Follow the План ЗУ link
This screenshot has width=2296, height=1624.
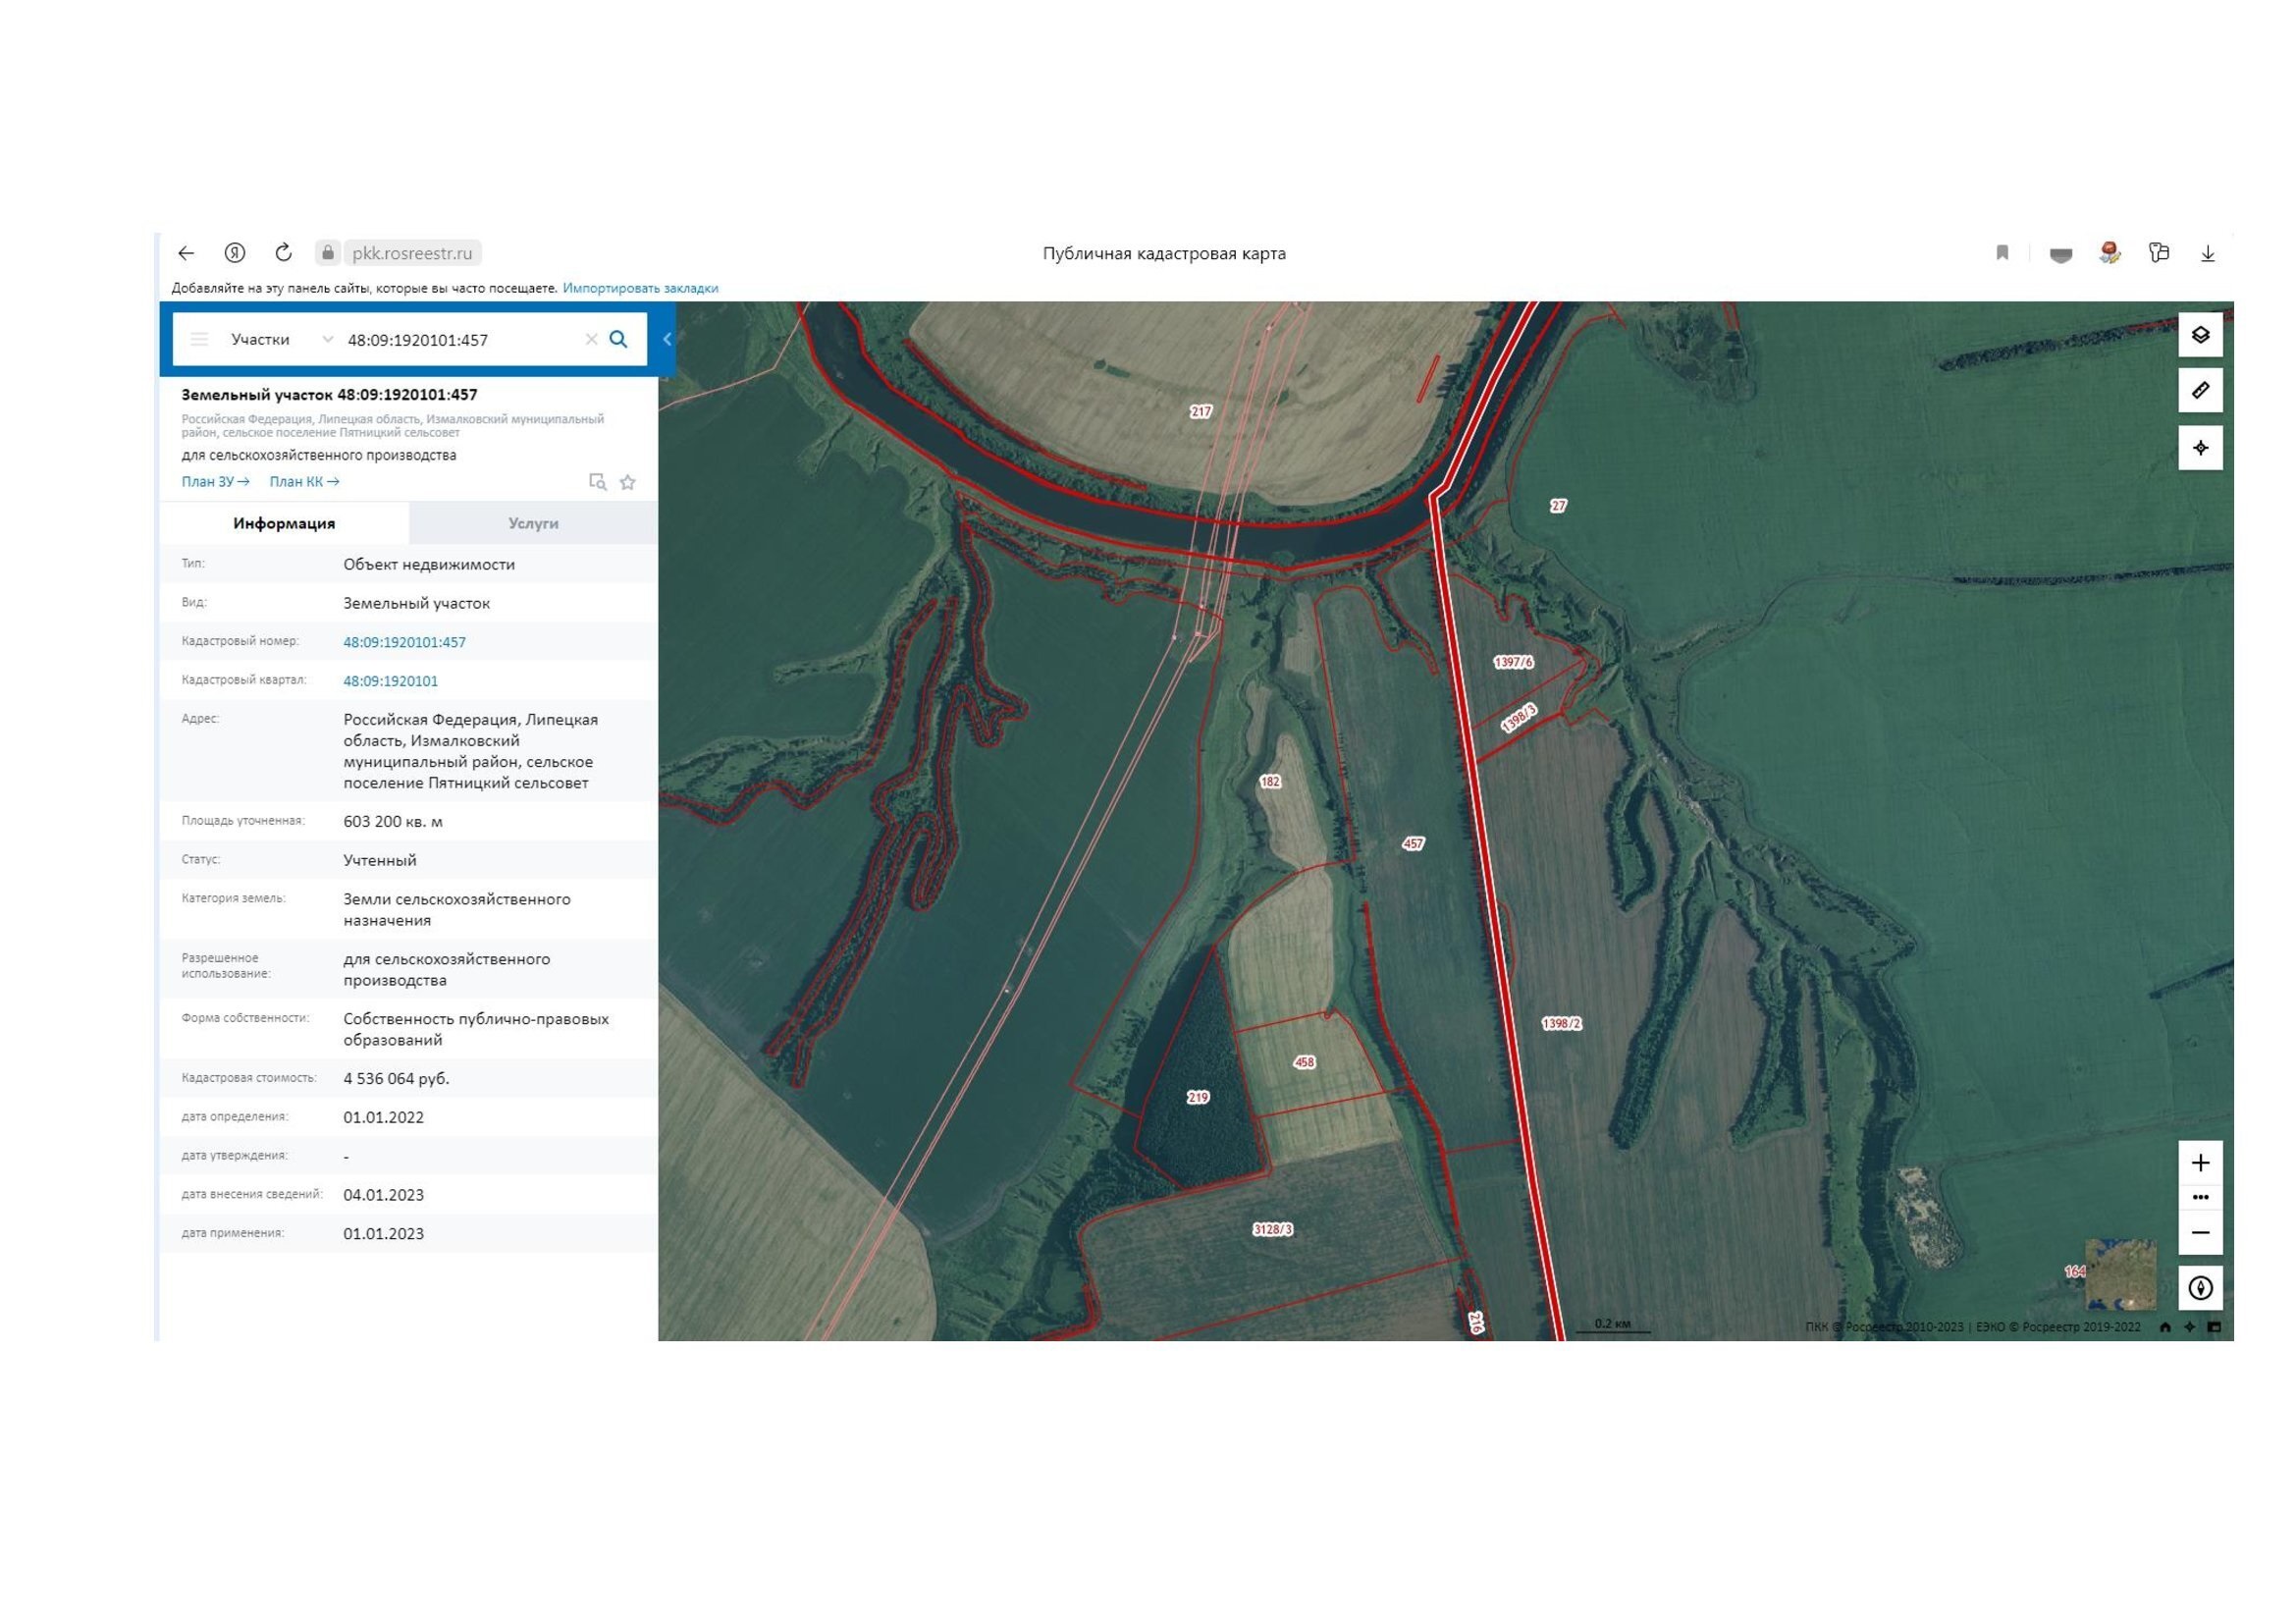click(215, 482)
